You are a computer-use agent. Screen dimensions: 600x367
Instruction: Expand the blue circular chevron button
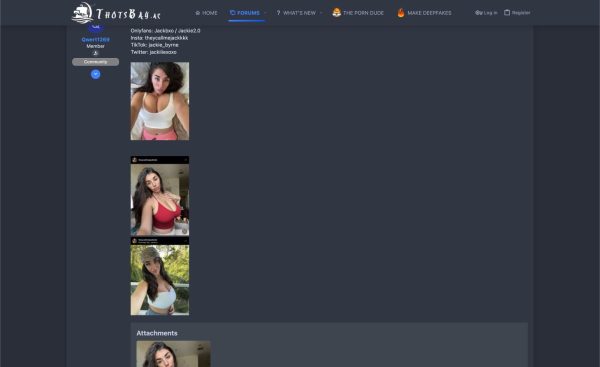96,74
